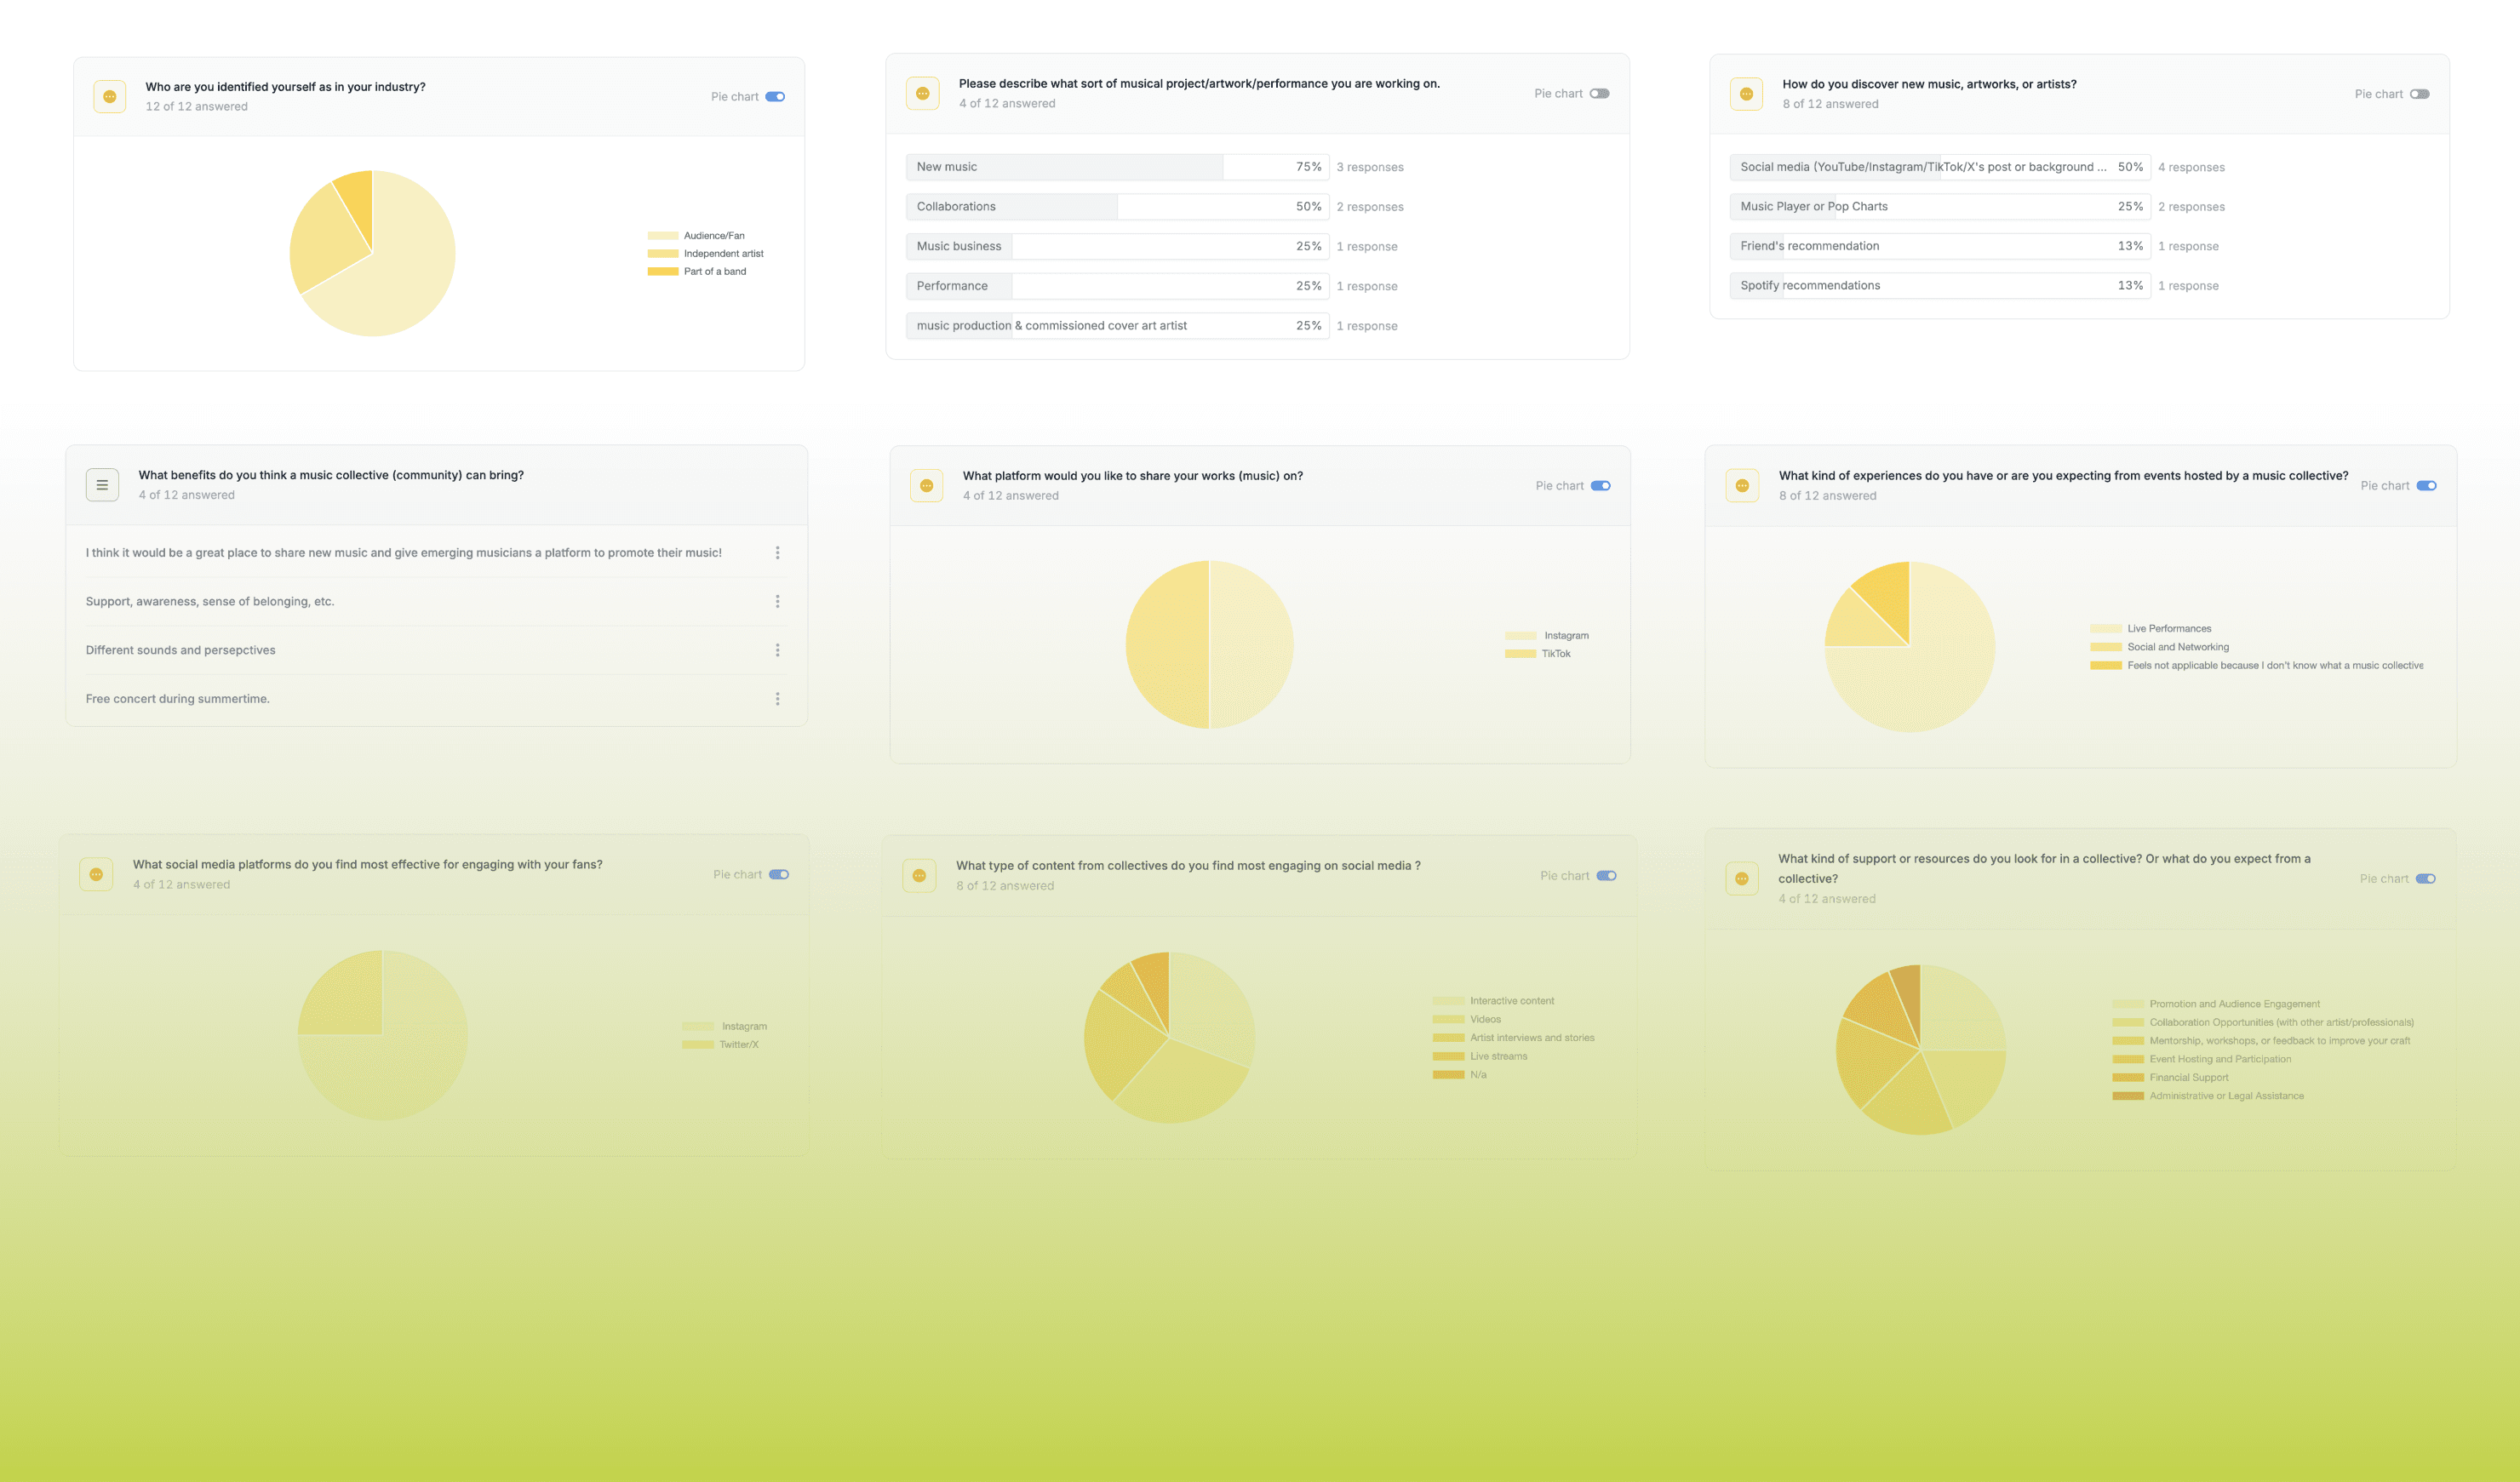
Task: Open three-dot menu for 'Free concert during summertime'
Action: pos(777,699)
